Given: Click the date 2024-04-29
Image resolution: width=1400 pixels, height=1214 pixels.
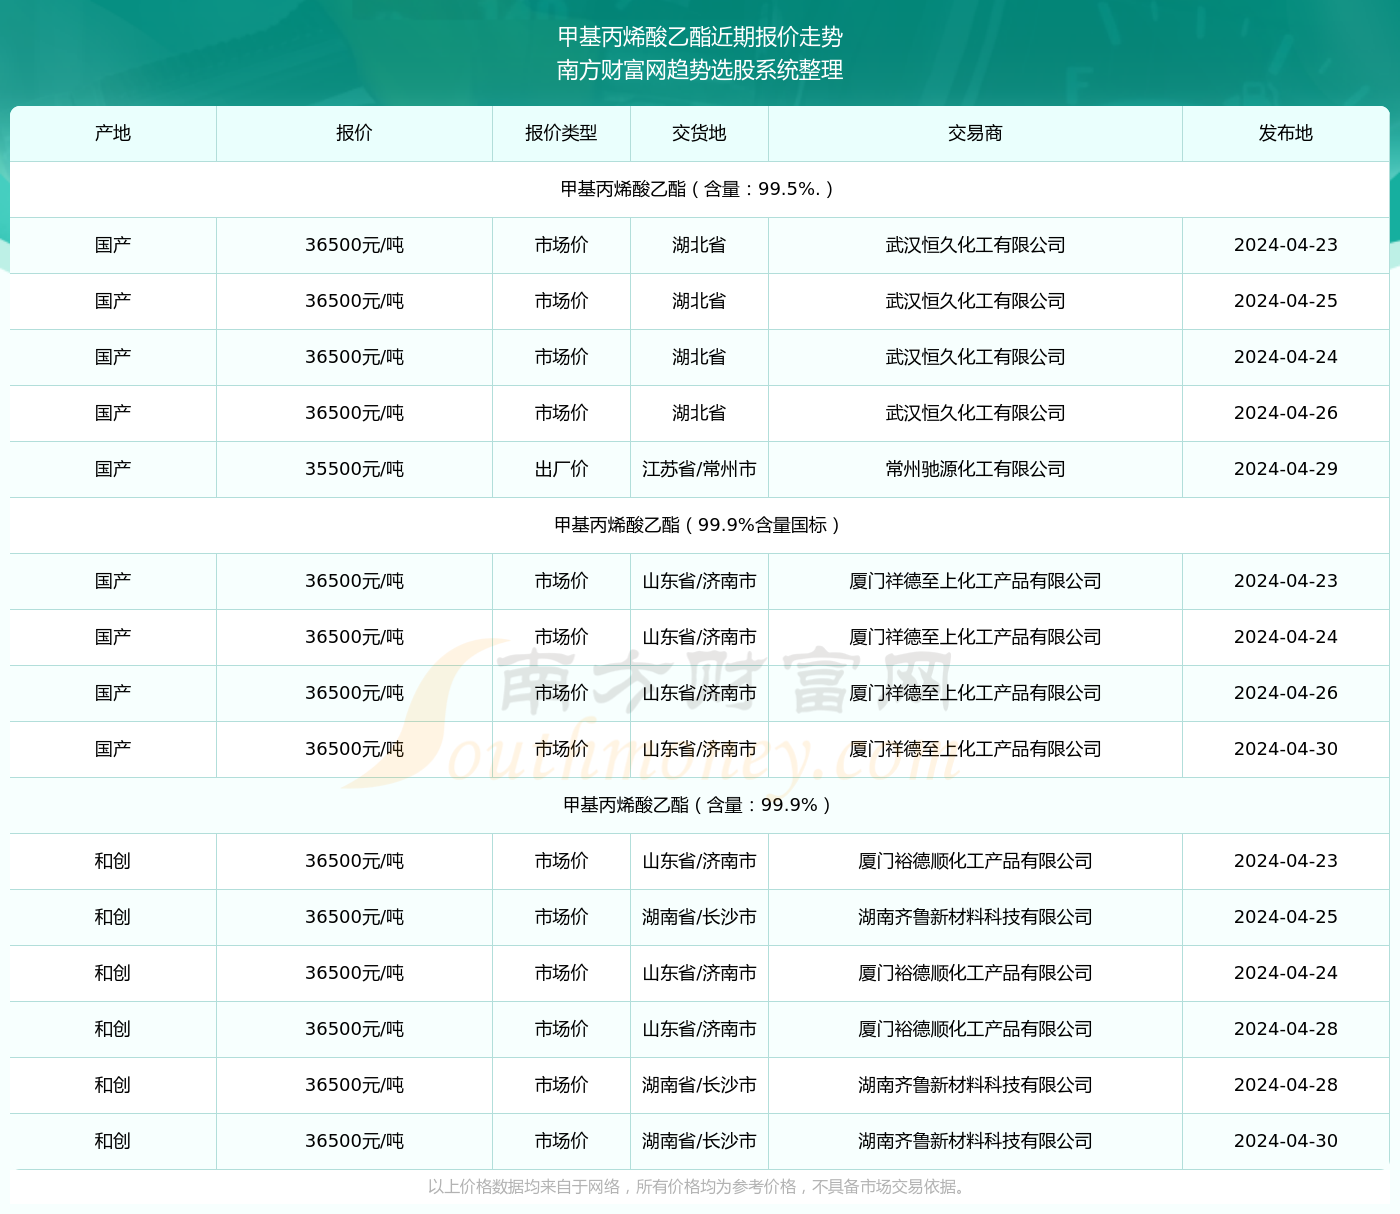Looking at the screenshot, I should [x=1285, y=469].
